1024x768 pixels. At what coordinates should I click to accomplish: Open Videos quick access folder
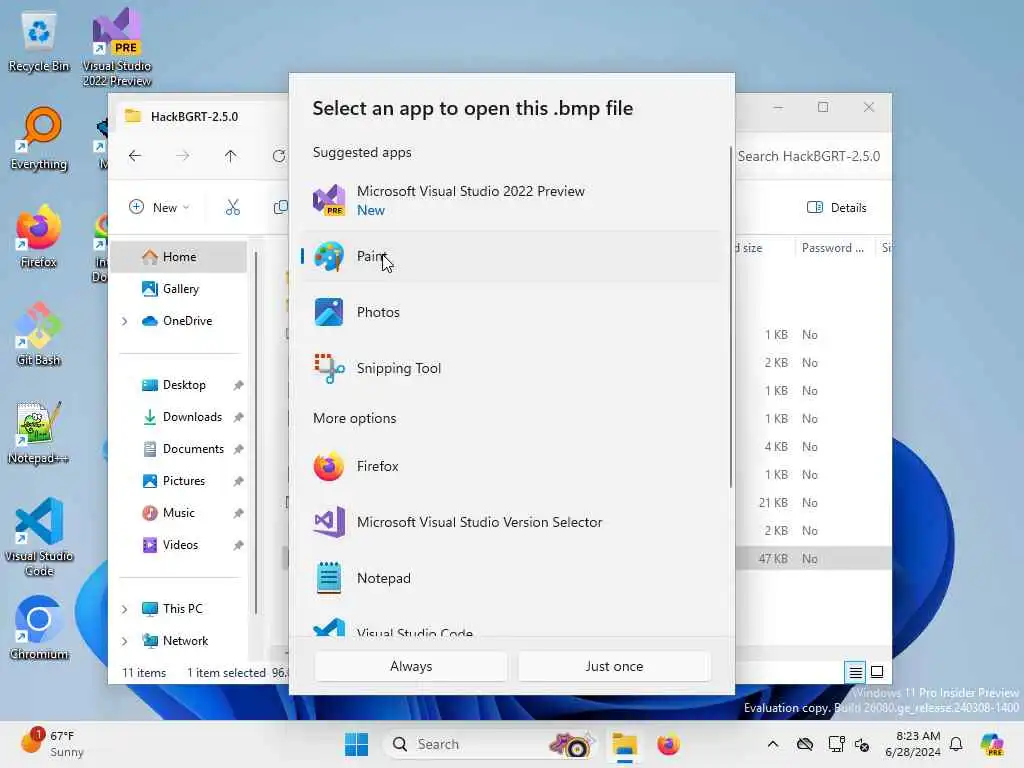click(180, 545)
